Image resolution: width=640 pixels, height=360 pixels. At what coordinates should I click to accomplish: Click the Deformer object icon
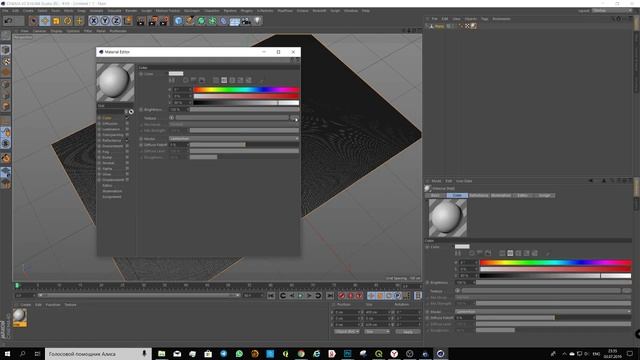click(223, 21)
